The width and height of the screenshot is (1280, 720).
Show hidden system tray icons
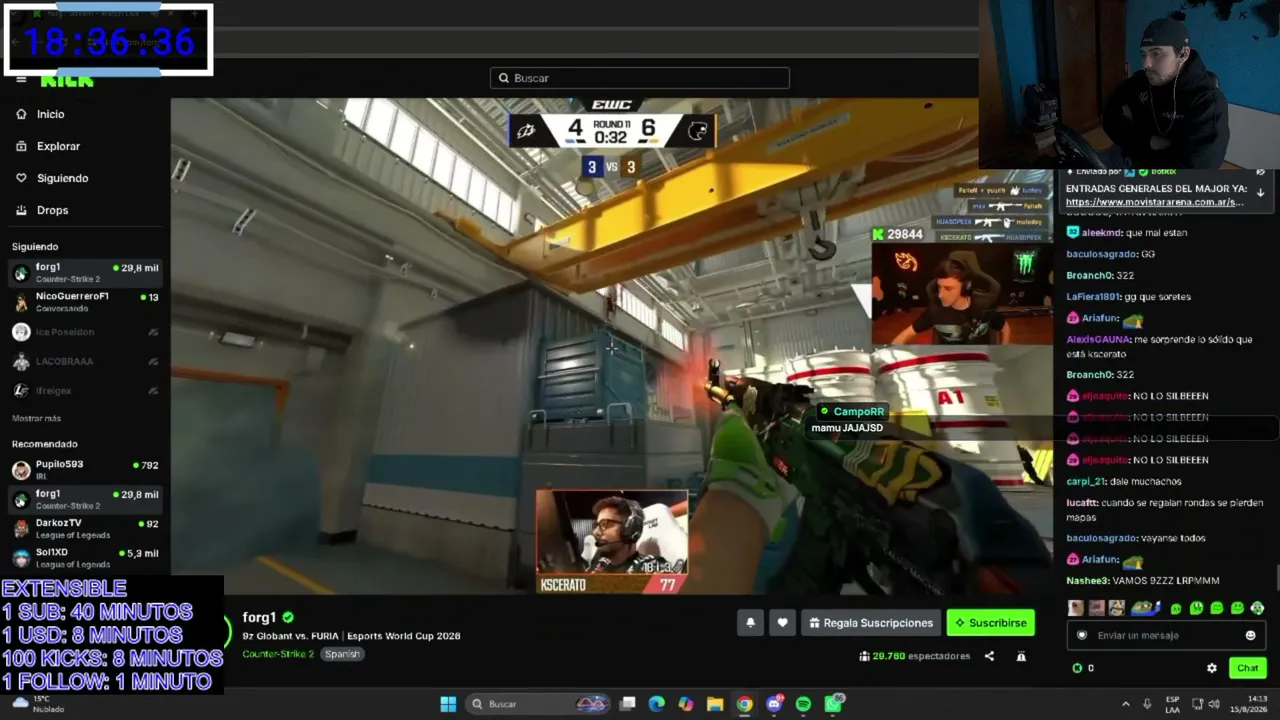pyautogui.click(x=1126, y=704)
